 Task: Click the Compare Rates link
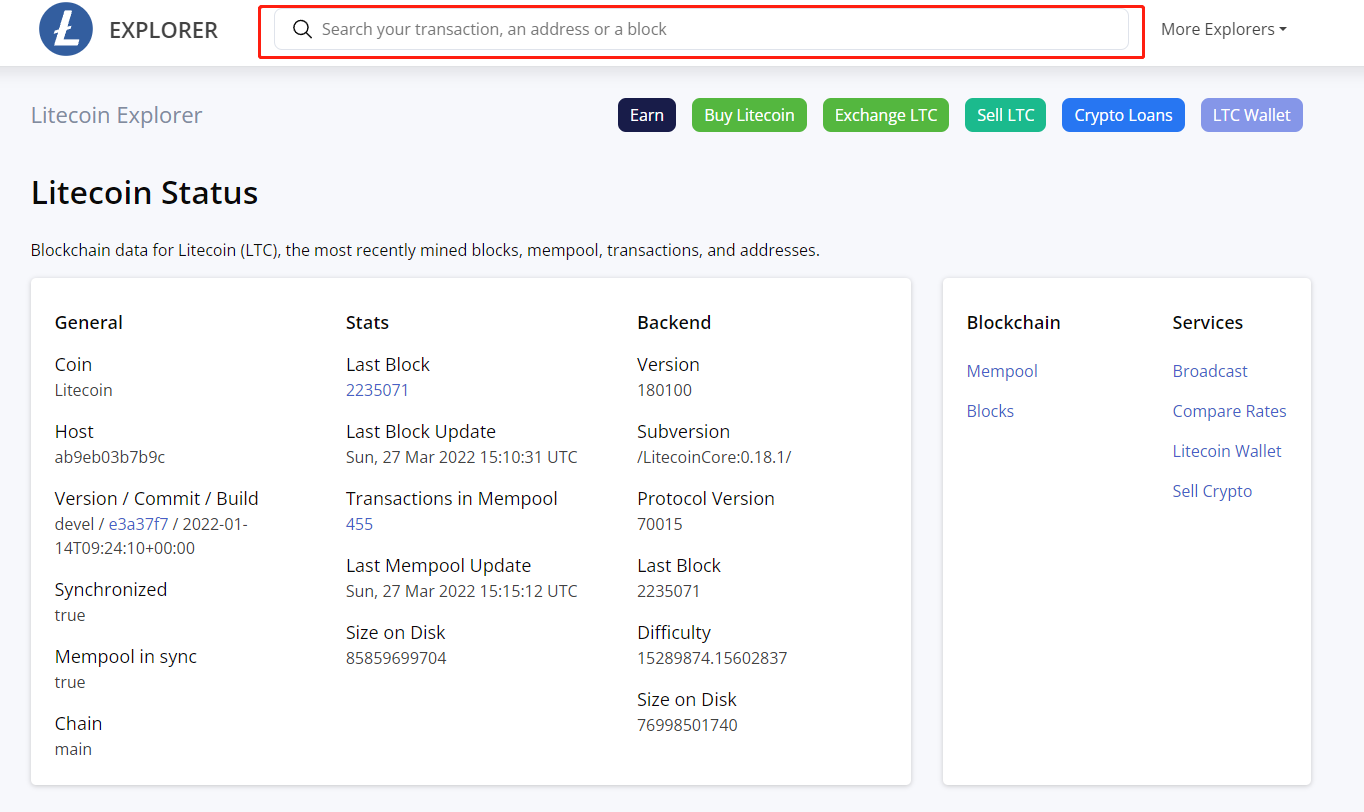(1229, 411)
